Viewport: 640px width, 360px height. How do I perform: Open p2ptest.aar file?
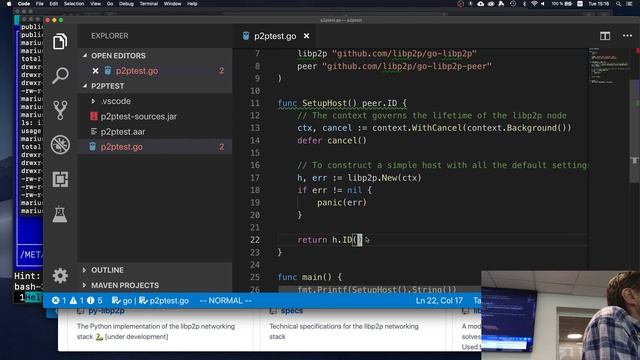(155, 132)
